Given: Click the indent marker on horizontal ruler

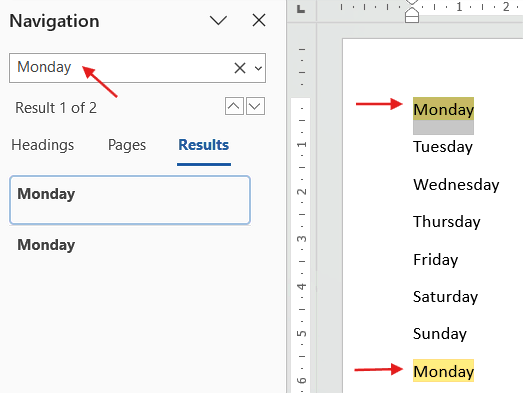Looking at the screenshot, I should 412,13.
